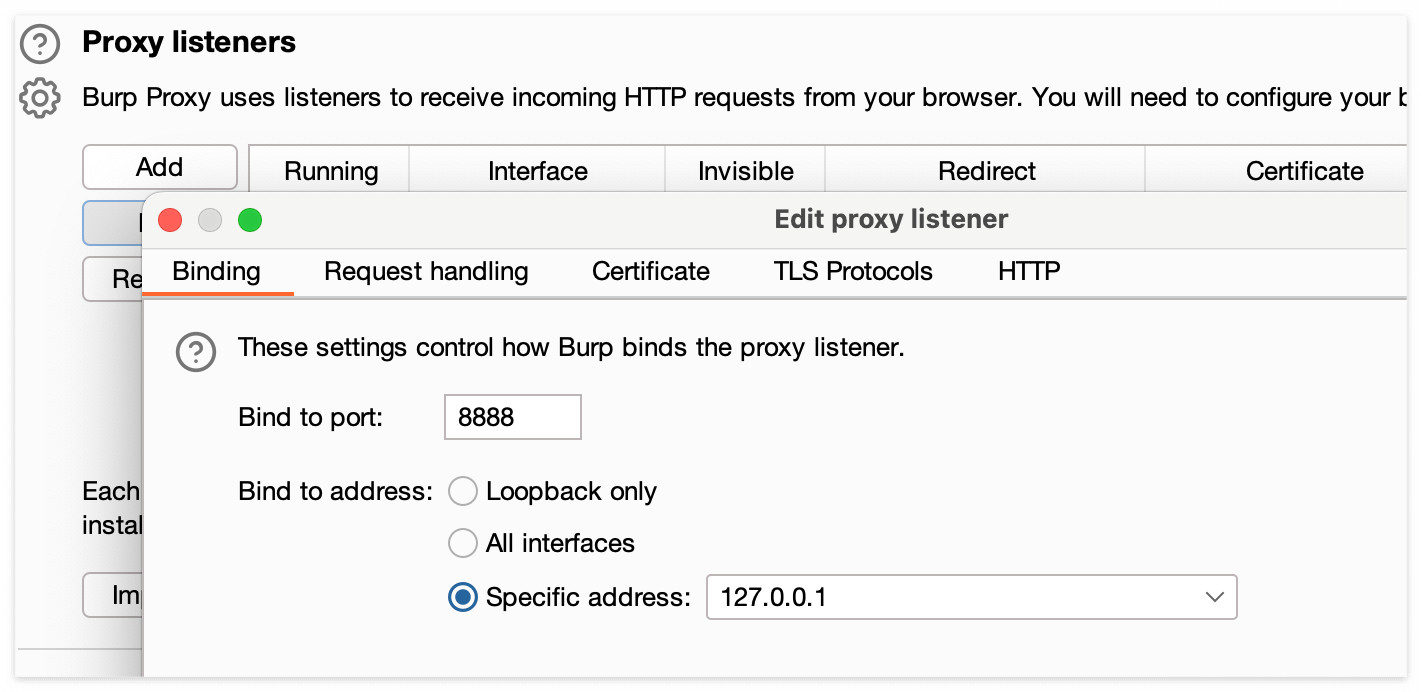Close the Edit proxy listener dialog
Screen dimensions: 1422x692
[170, 220]
